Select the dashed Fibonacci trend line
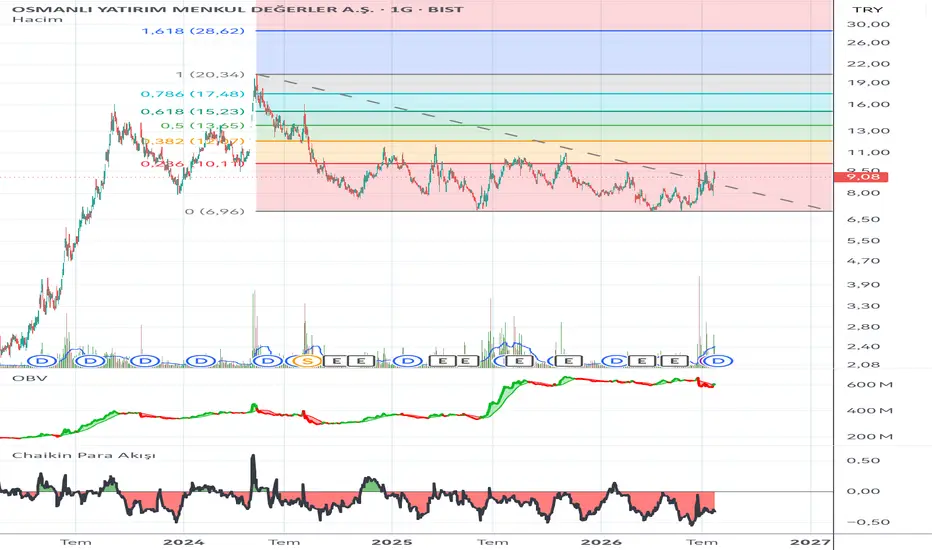The height and width of the screenshot is (550, 932). tap(538, 142)
